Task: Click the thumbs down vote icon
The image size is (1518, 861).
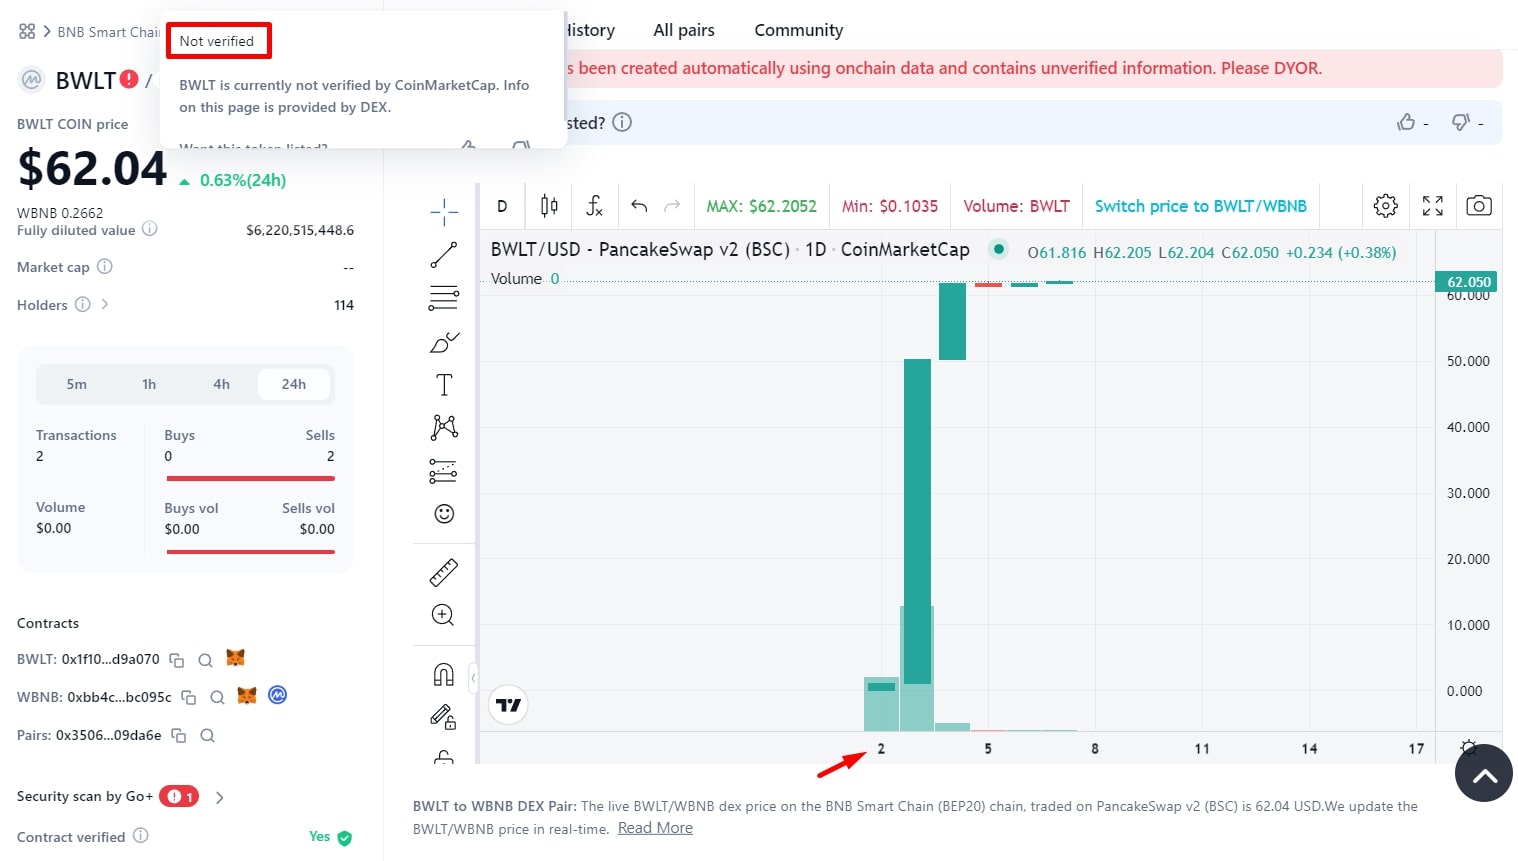Action: click(1461, 122)
